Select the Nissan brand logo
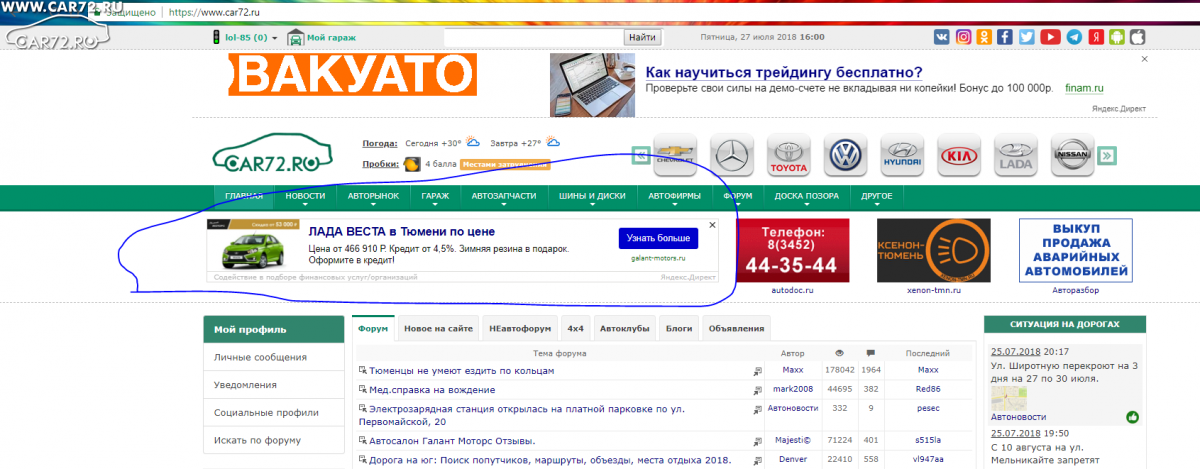This screenshot has height=469, width=1200. (1072, 155)
